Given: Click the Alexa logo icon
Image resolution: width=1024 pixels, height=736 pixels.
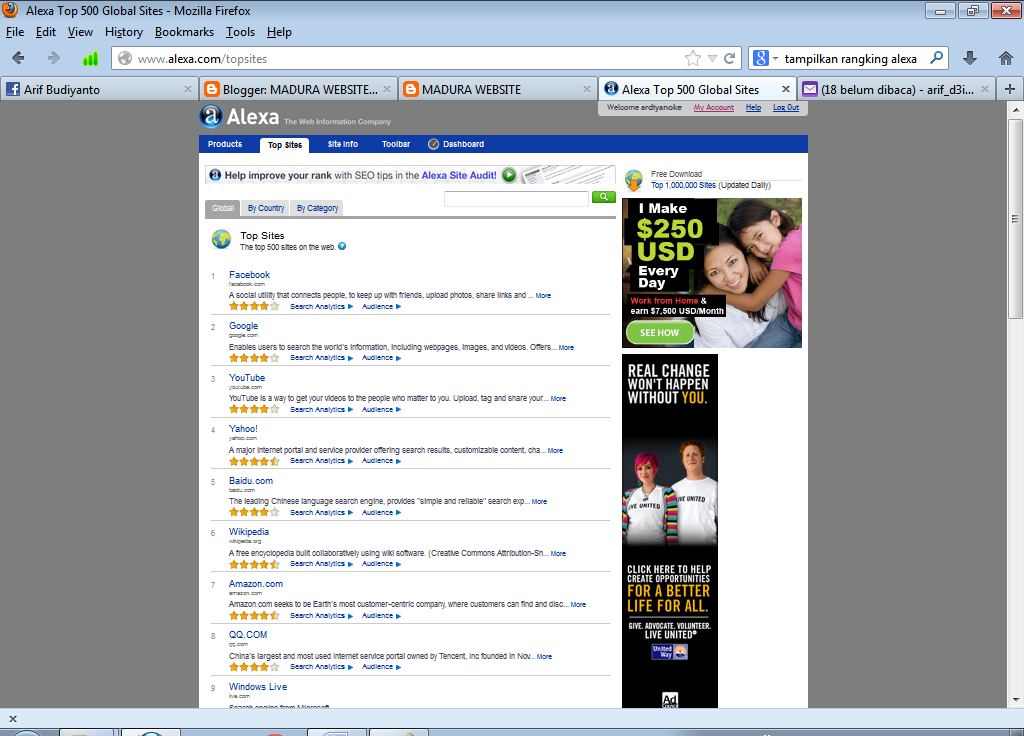Looking at the screenshot, I should pos(210,116).
